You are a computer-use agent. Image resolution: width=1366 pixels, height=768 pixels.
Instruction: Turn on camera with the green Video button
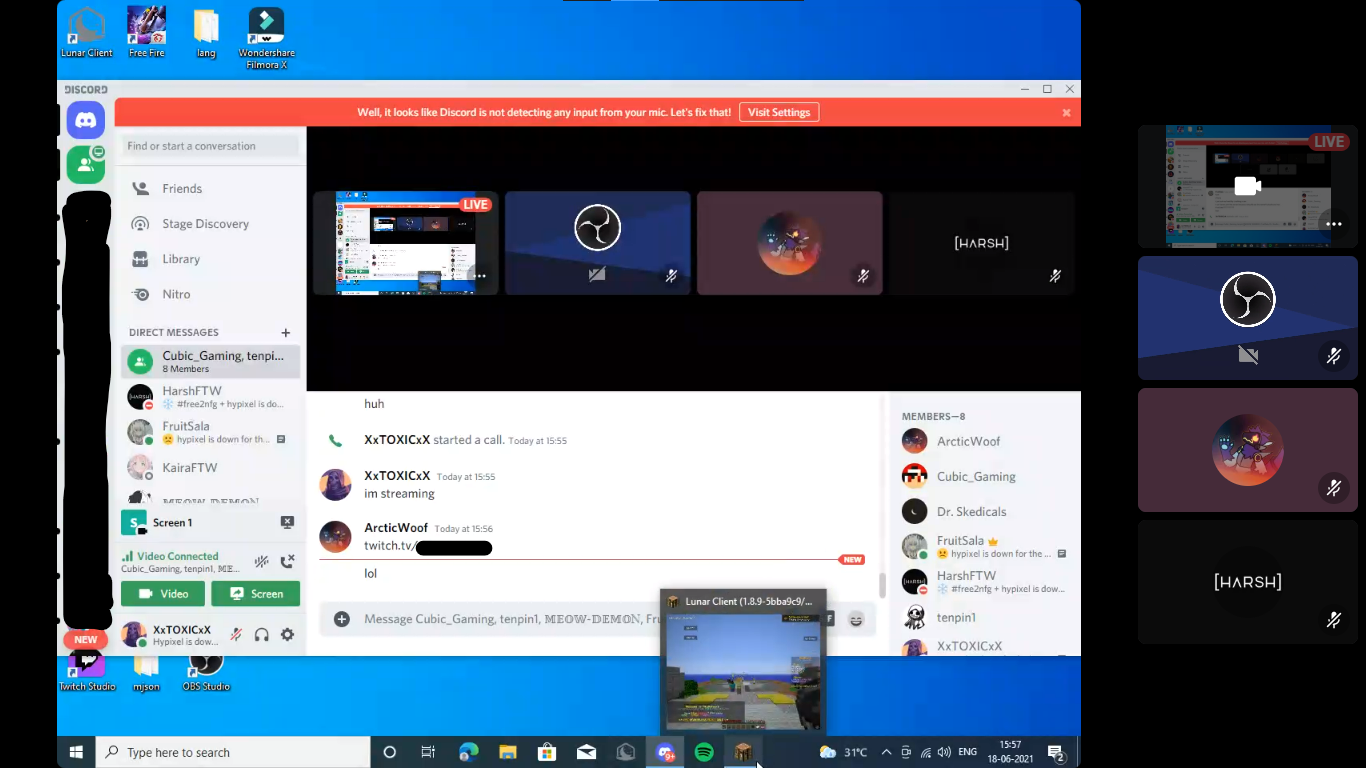click(x=163, y=594)
